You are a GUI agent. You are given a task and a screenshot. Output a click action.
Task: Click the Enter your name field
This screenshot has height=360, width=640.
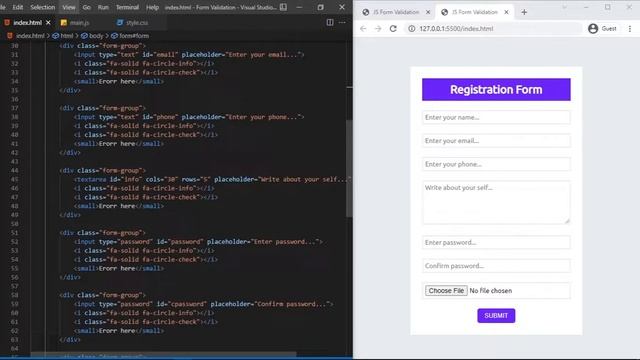[496, 118]
